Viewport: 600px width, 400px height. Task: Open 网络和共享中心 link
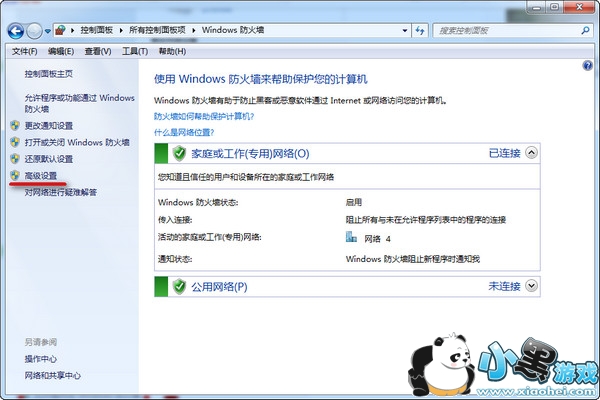[53, 376]
